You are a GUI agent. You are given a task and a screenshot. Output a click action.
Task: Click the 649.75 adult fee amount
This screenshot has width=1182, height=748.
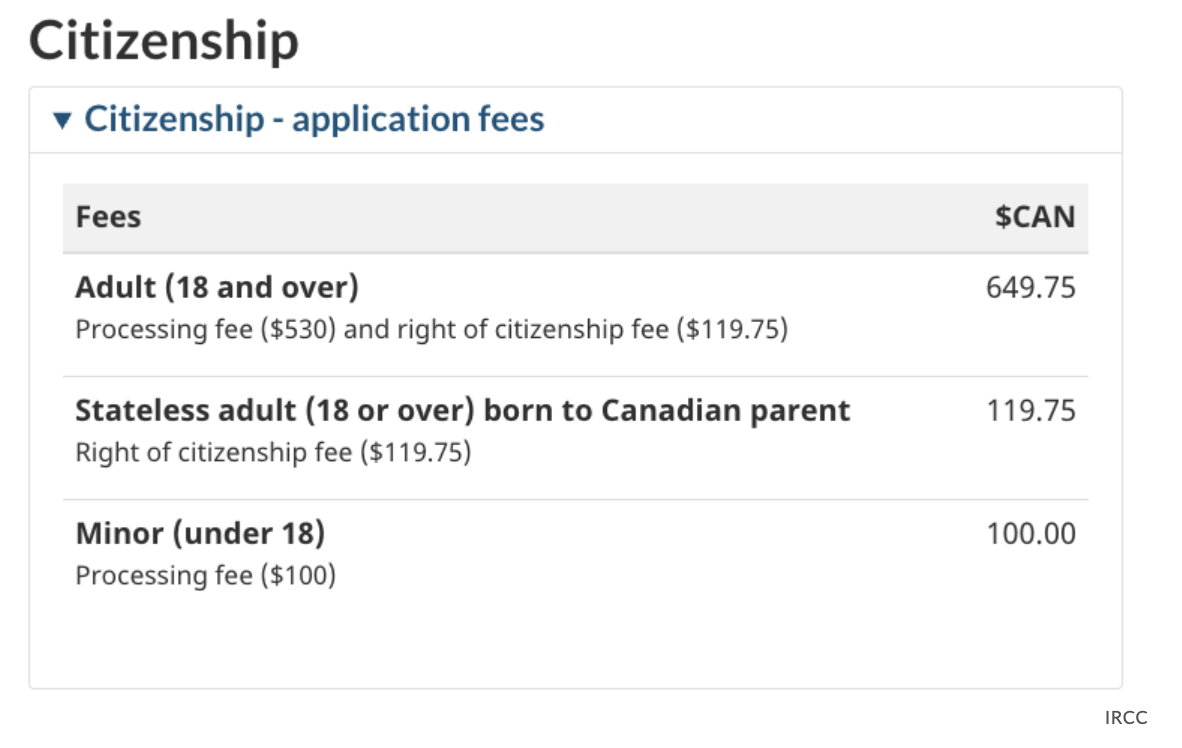coord(1031,288)
